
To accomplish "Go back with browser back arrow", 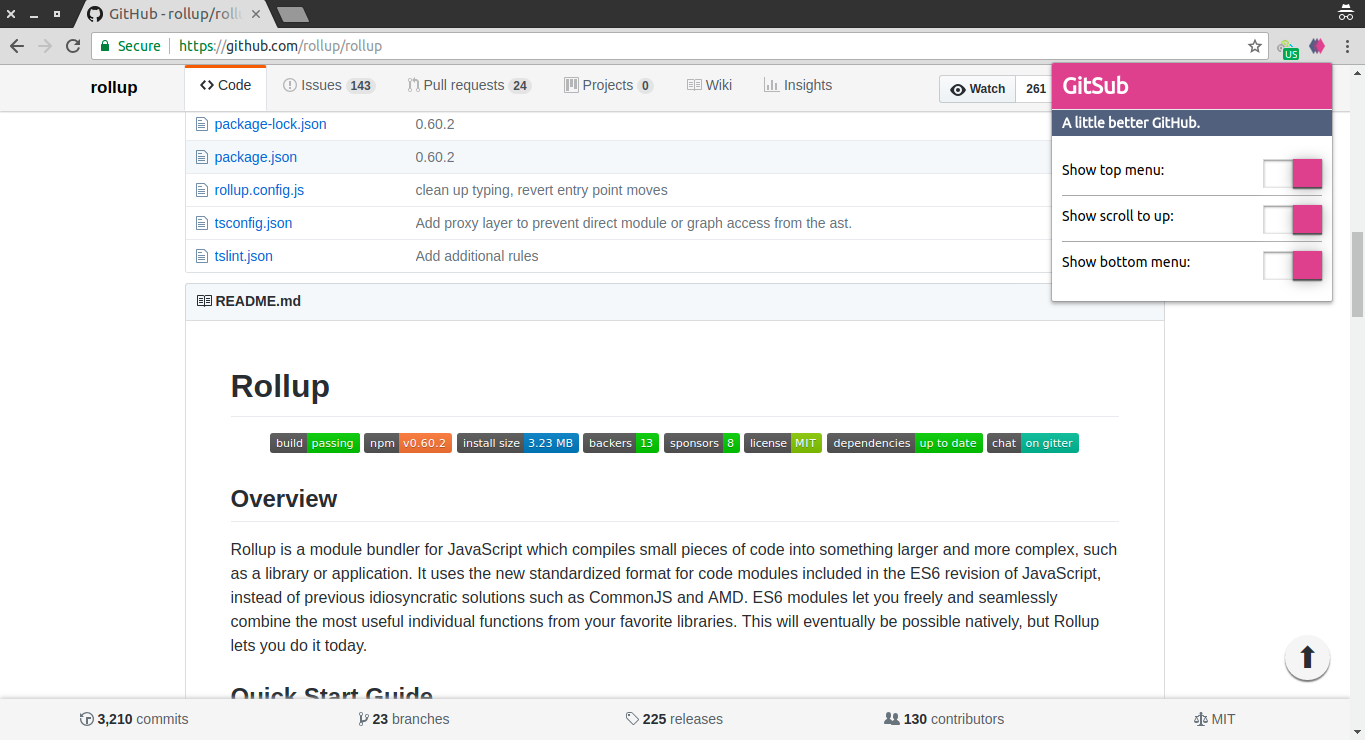I will [17, 46].
